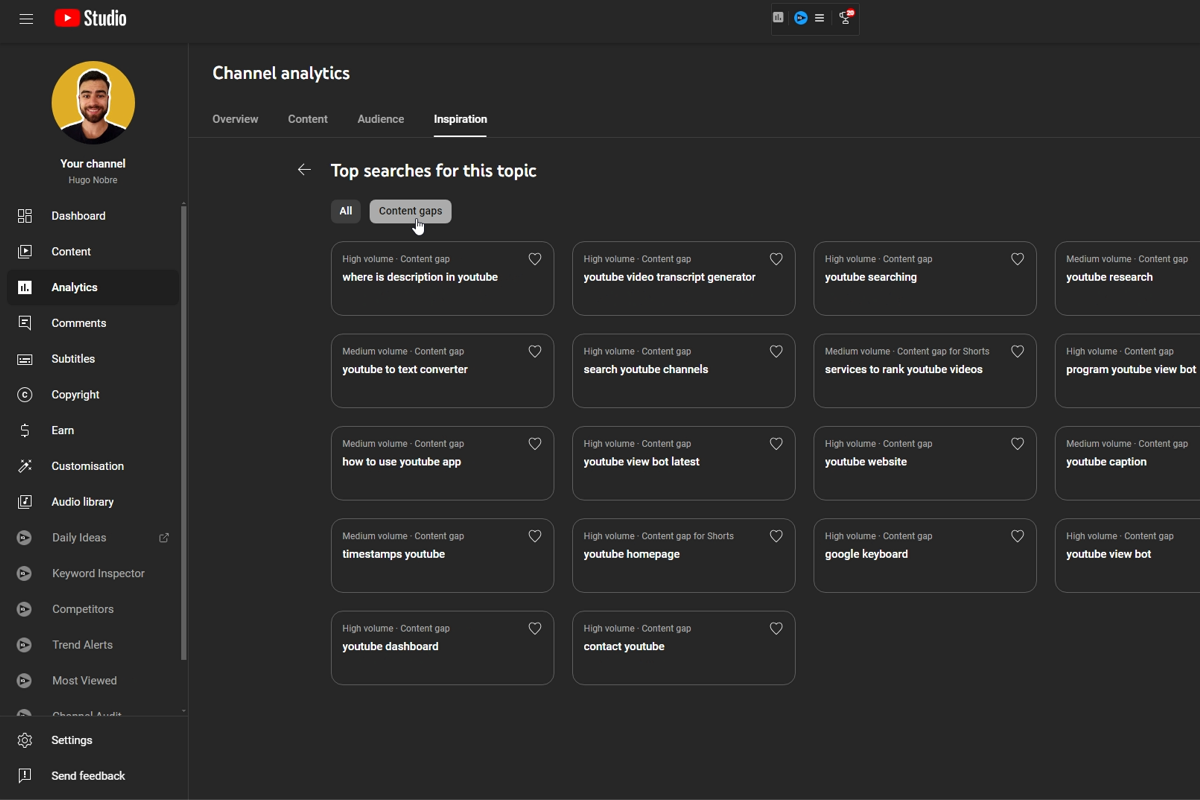This screenshot has height=800, width=1200.
Task: Toggle the Content gaps filter chip
Action: click(410, 211)
